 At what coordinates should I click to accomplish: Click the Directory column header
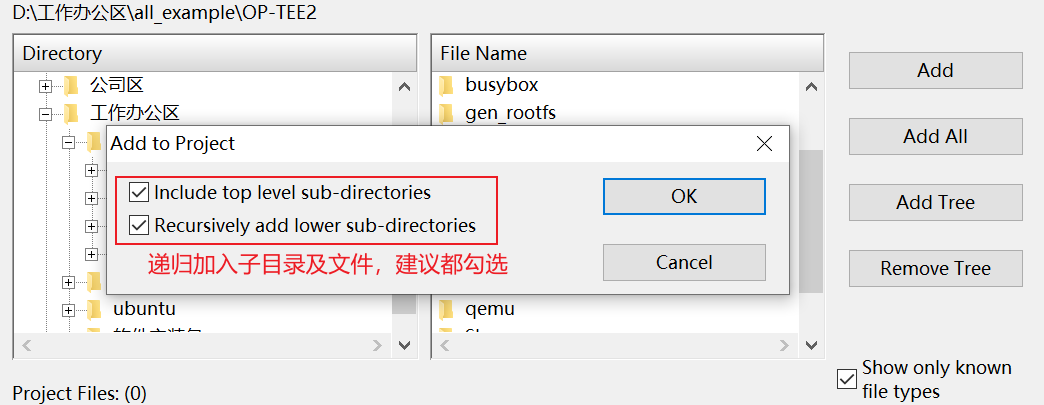coord(214,53)
